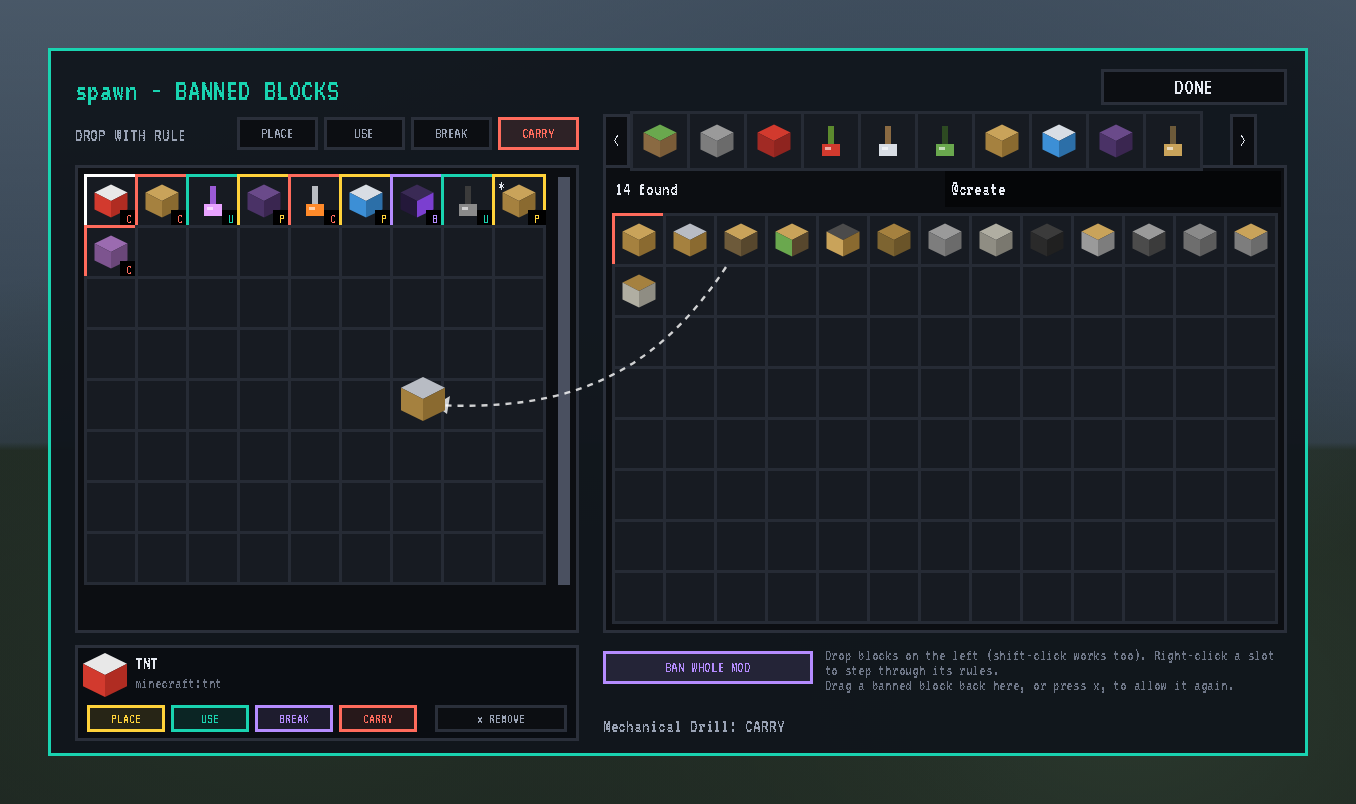The width and height of the screenshot is (1356, 804).
Task: Select the blue ice banned block marked P
Action: click(365, 200)
